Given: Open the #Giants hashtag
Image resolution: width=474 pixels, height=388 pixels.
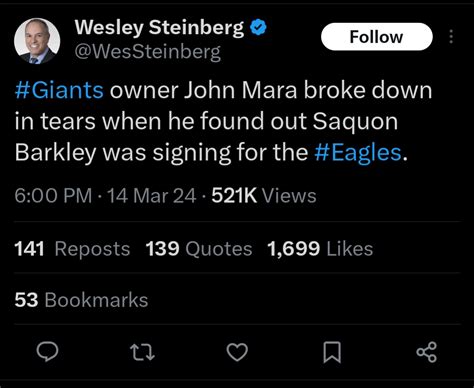Looking at the screenshot, I should click(59, 90).
